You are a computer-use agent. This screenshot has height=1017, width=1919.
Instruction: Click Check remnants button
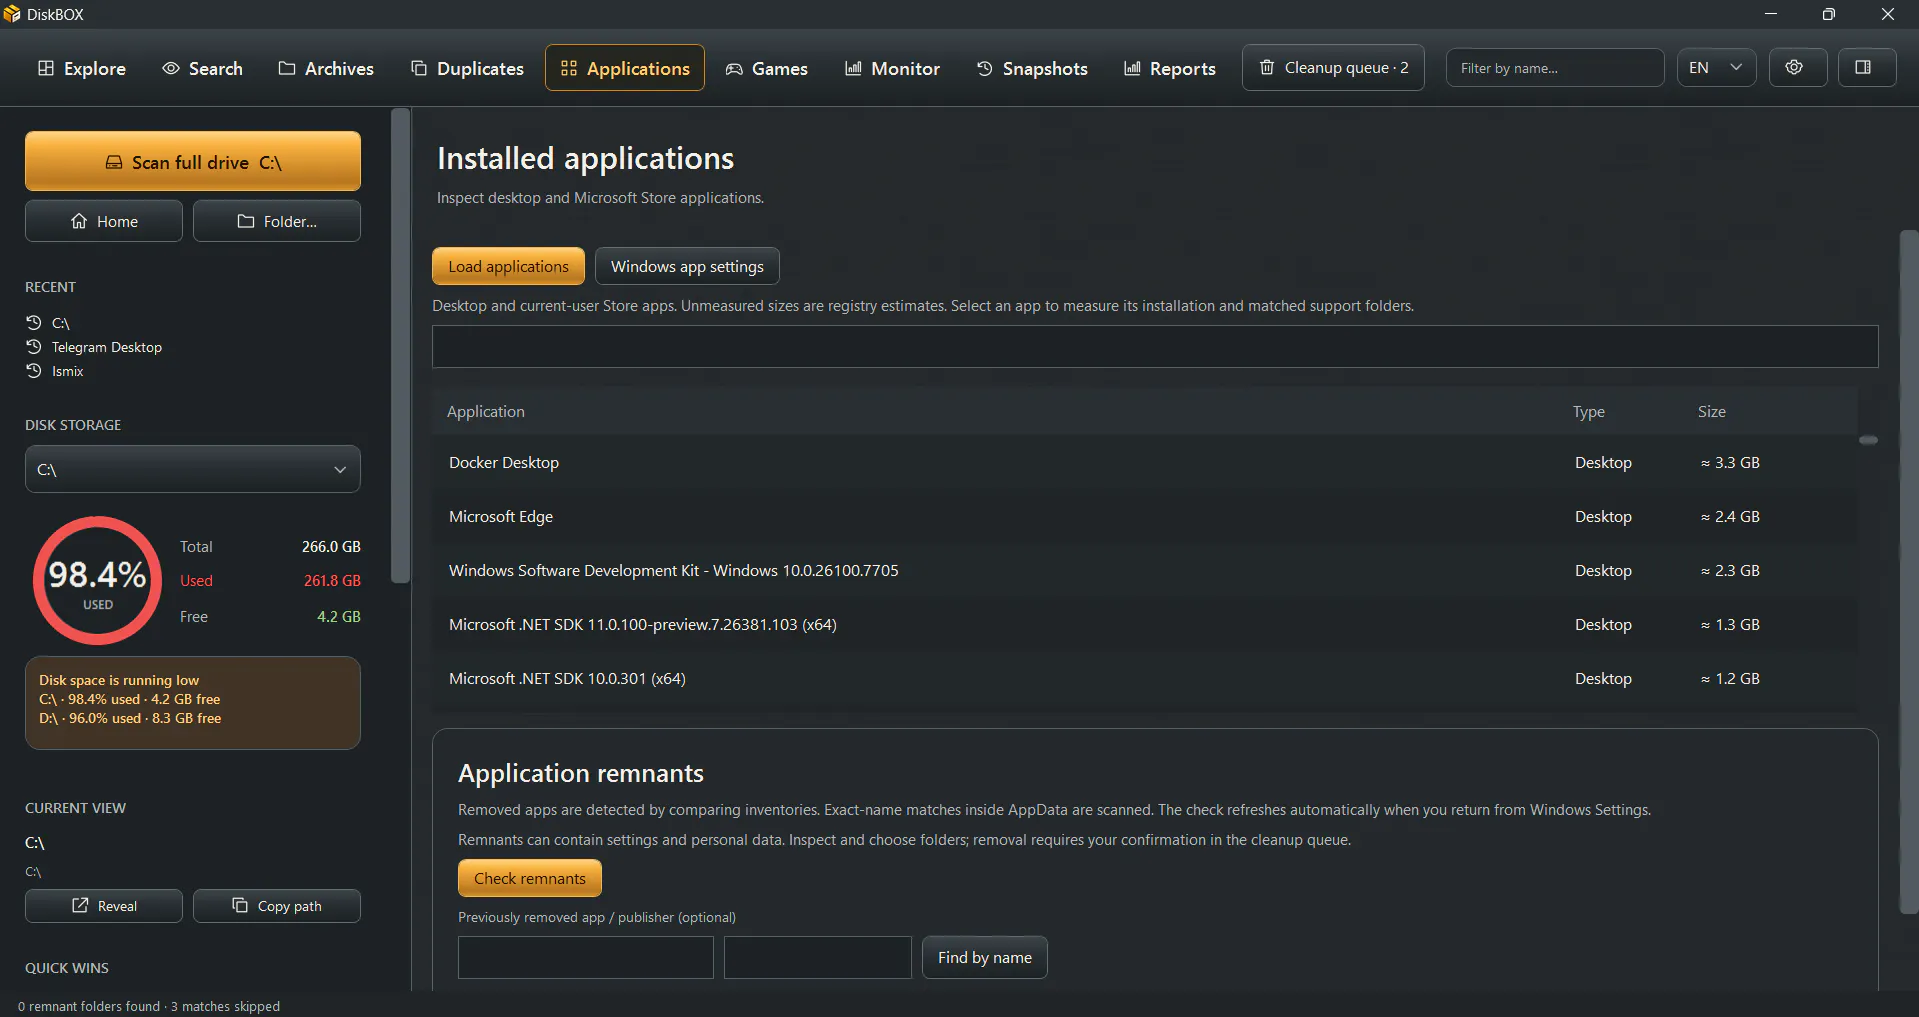(530, 878)
